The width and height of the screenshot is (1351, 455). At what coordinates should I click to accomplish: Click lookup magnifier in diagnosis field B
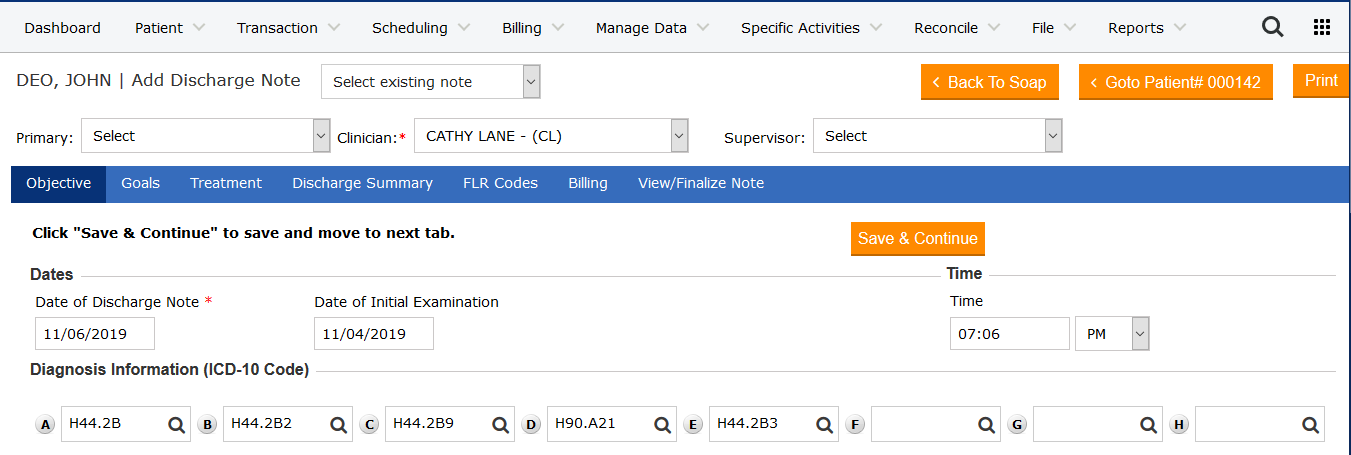[338, 425]
